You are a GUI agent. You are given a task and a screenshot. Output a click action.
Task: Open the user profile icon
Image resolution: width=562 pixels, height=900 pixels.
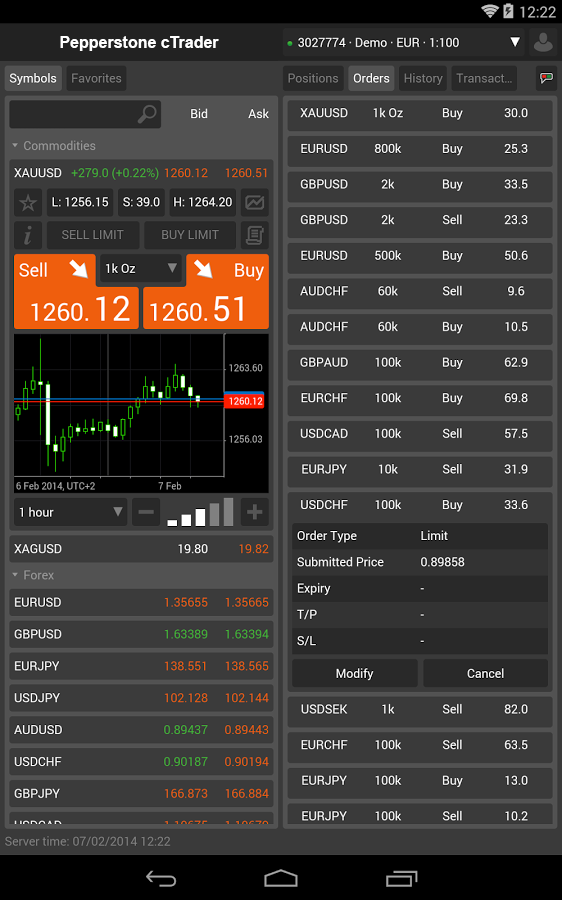[543, 42]
